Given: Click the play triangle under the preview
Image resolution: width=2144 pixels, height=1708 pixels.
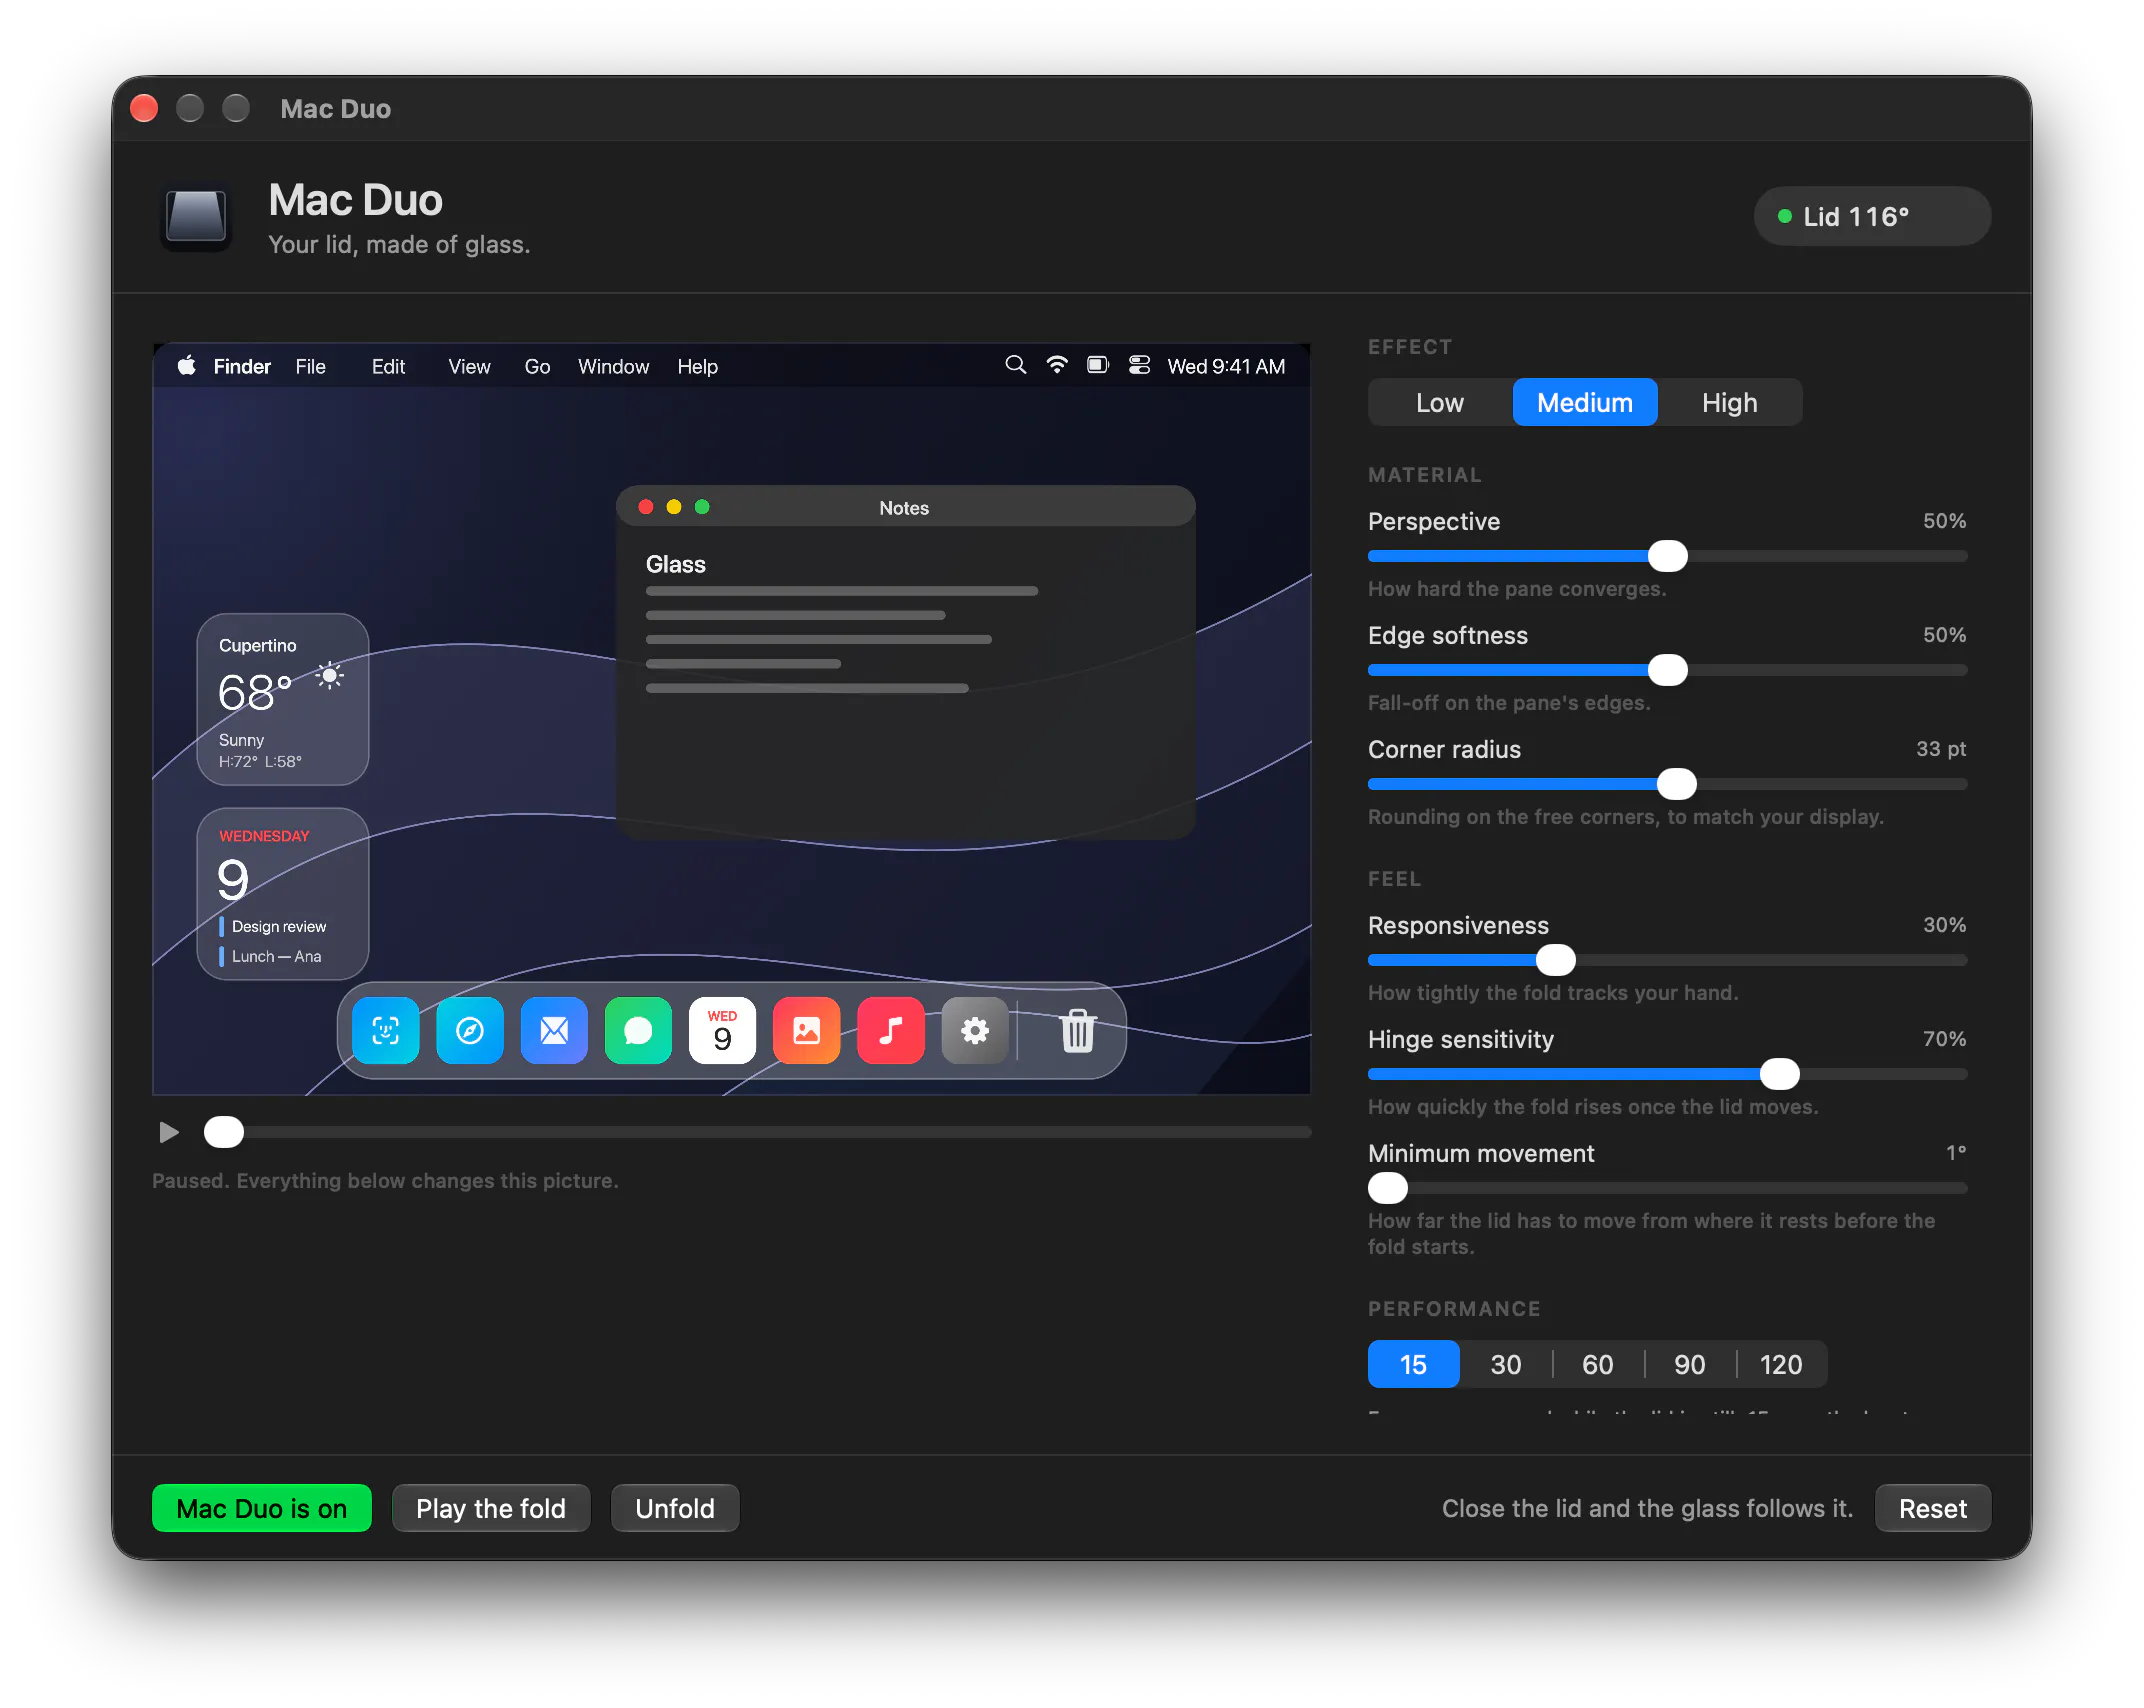Looking at the screenshot, I should click(x=169, y=1132).
